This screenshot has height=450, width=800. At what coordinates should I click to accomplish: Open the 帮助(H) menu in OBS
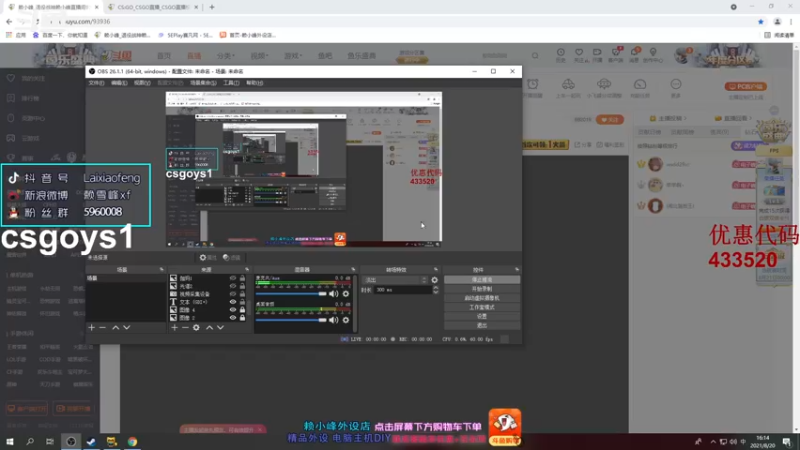click(x=255, y=83)
